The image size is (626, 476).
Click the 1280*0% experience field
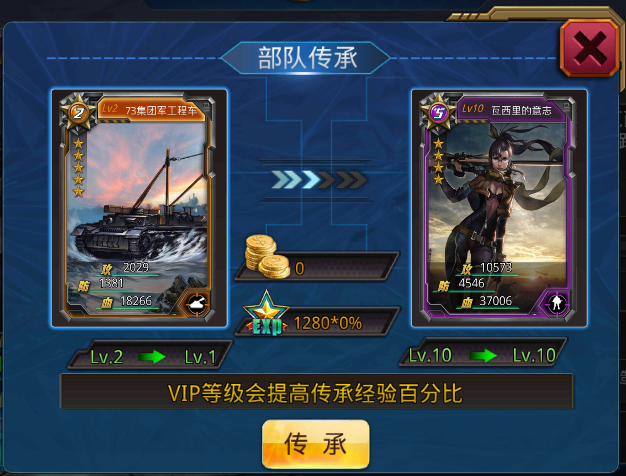(317, 322)
